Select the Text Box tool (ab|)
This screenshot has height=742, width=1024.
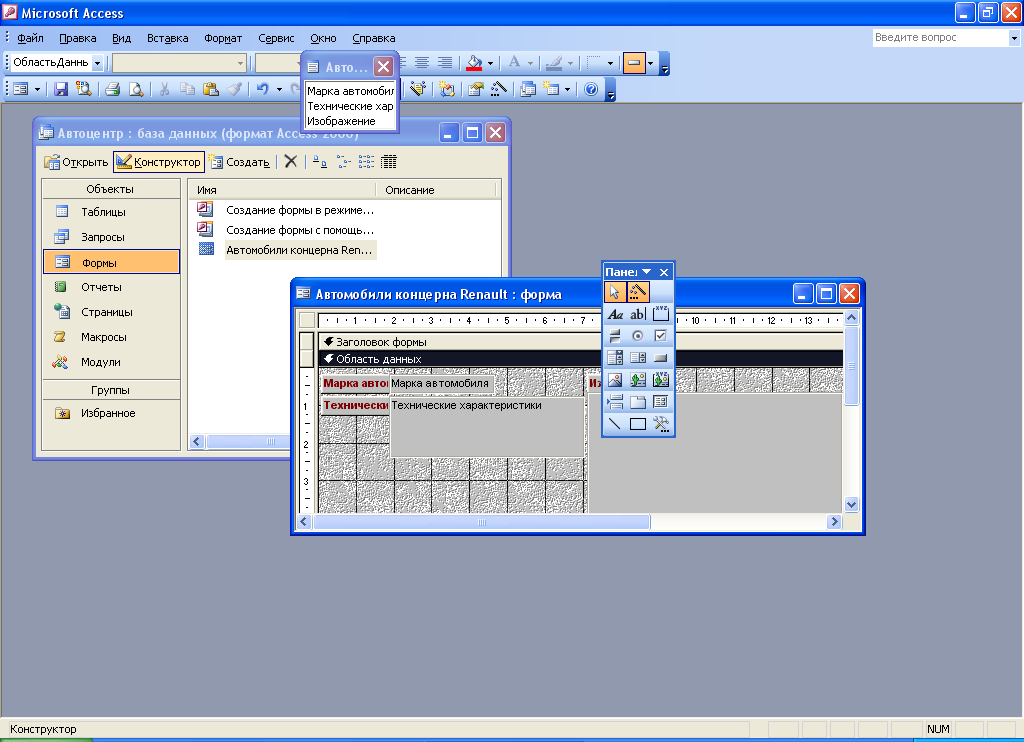pyautogui.click(x=637, y=314)
